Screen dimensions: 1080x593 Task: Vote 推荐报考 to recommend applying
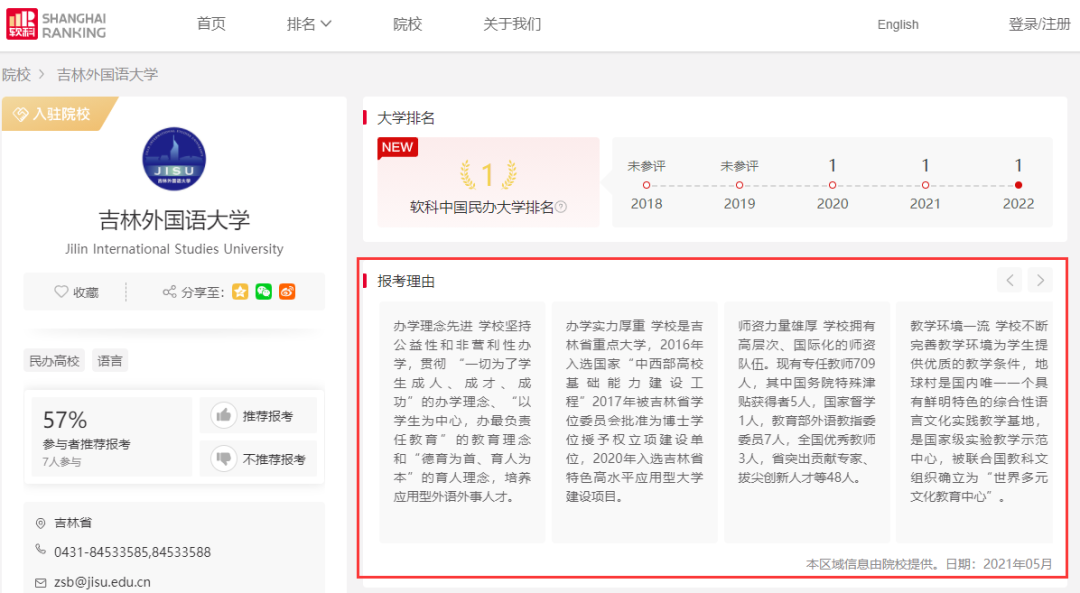pos(258,416)
